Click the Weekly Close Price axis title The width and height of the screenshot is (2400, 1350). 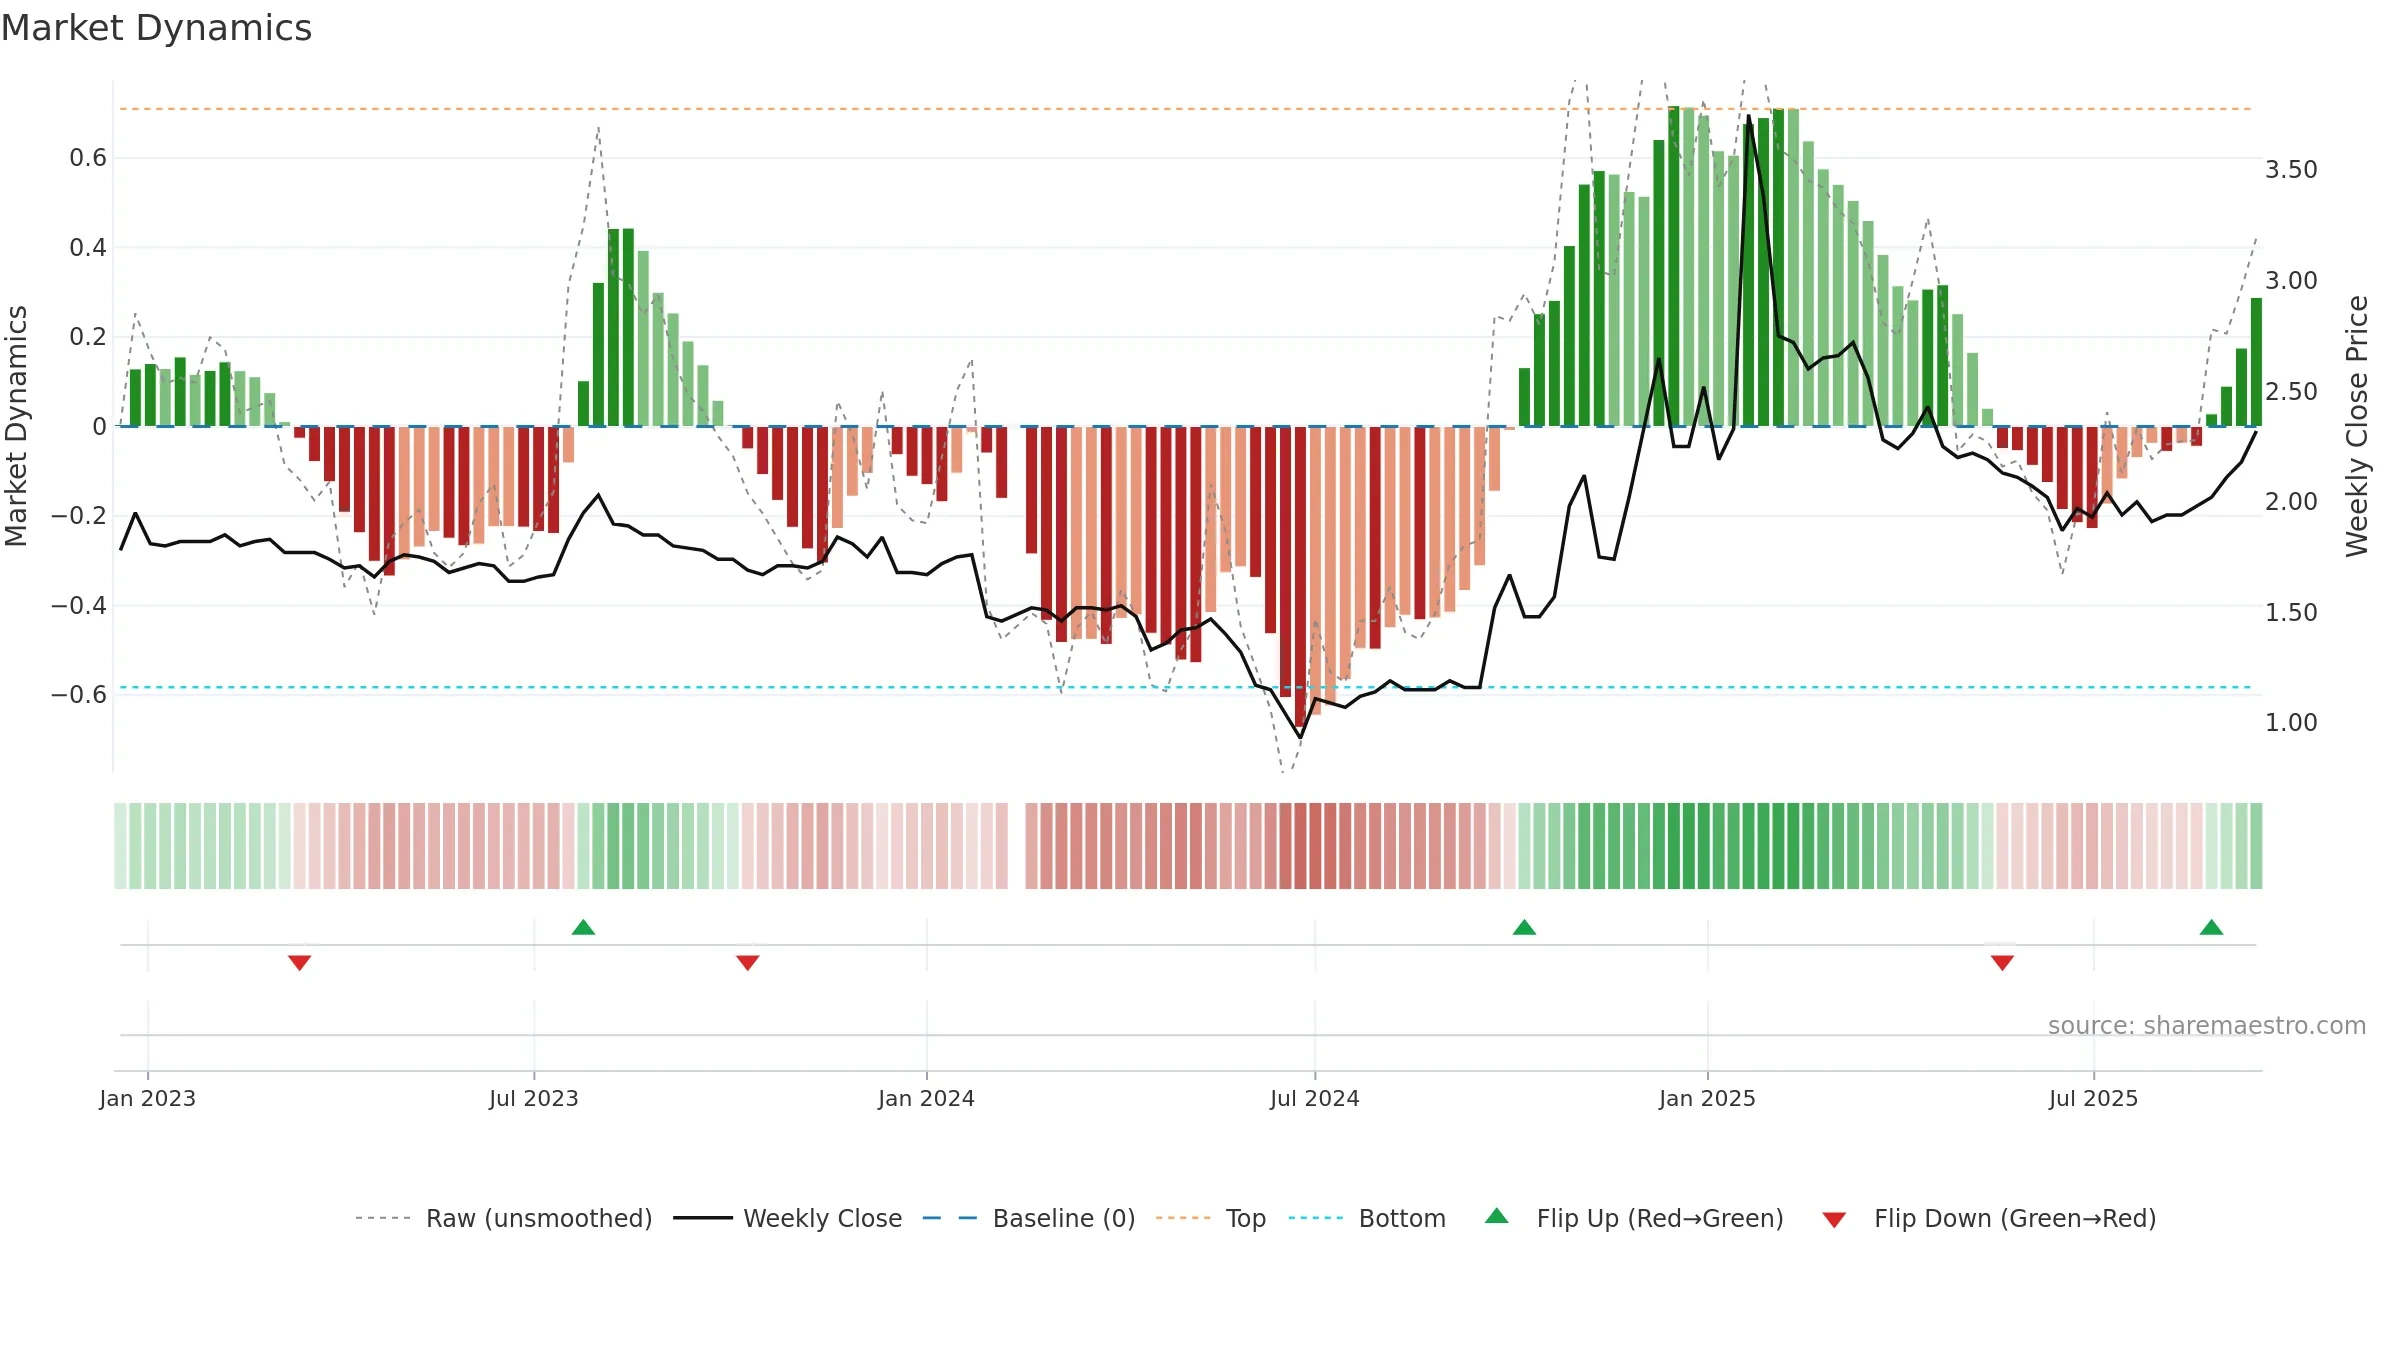point(2357,426)
